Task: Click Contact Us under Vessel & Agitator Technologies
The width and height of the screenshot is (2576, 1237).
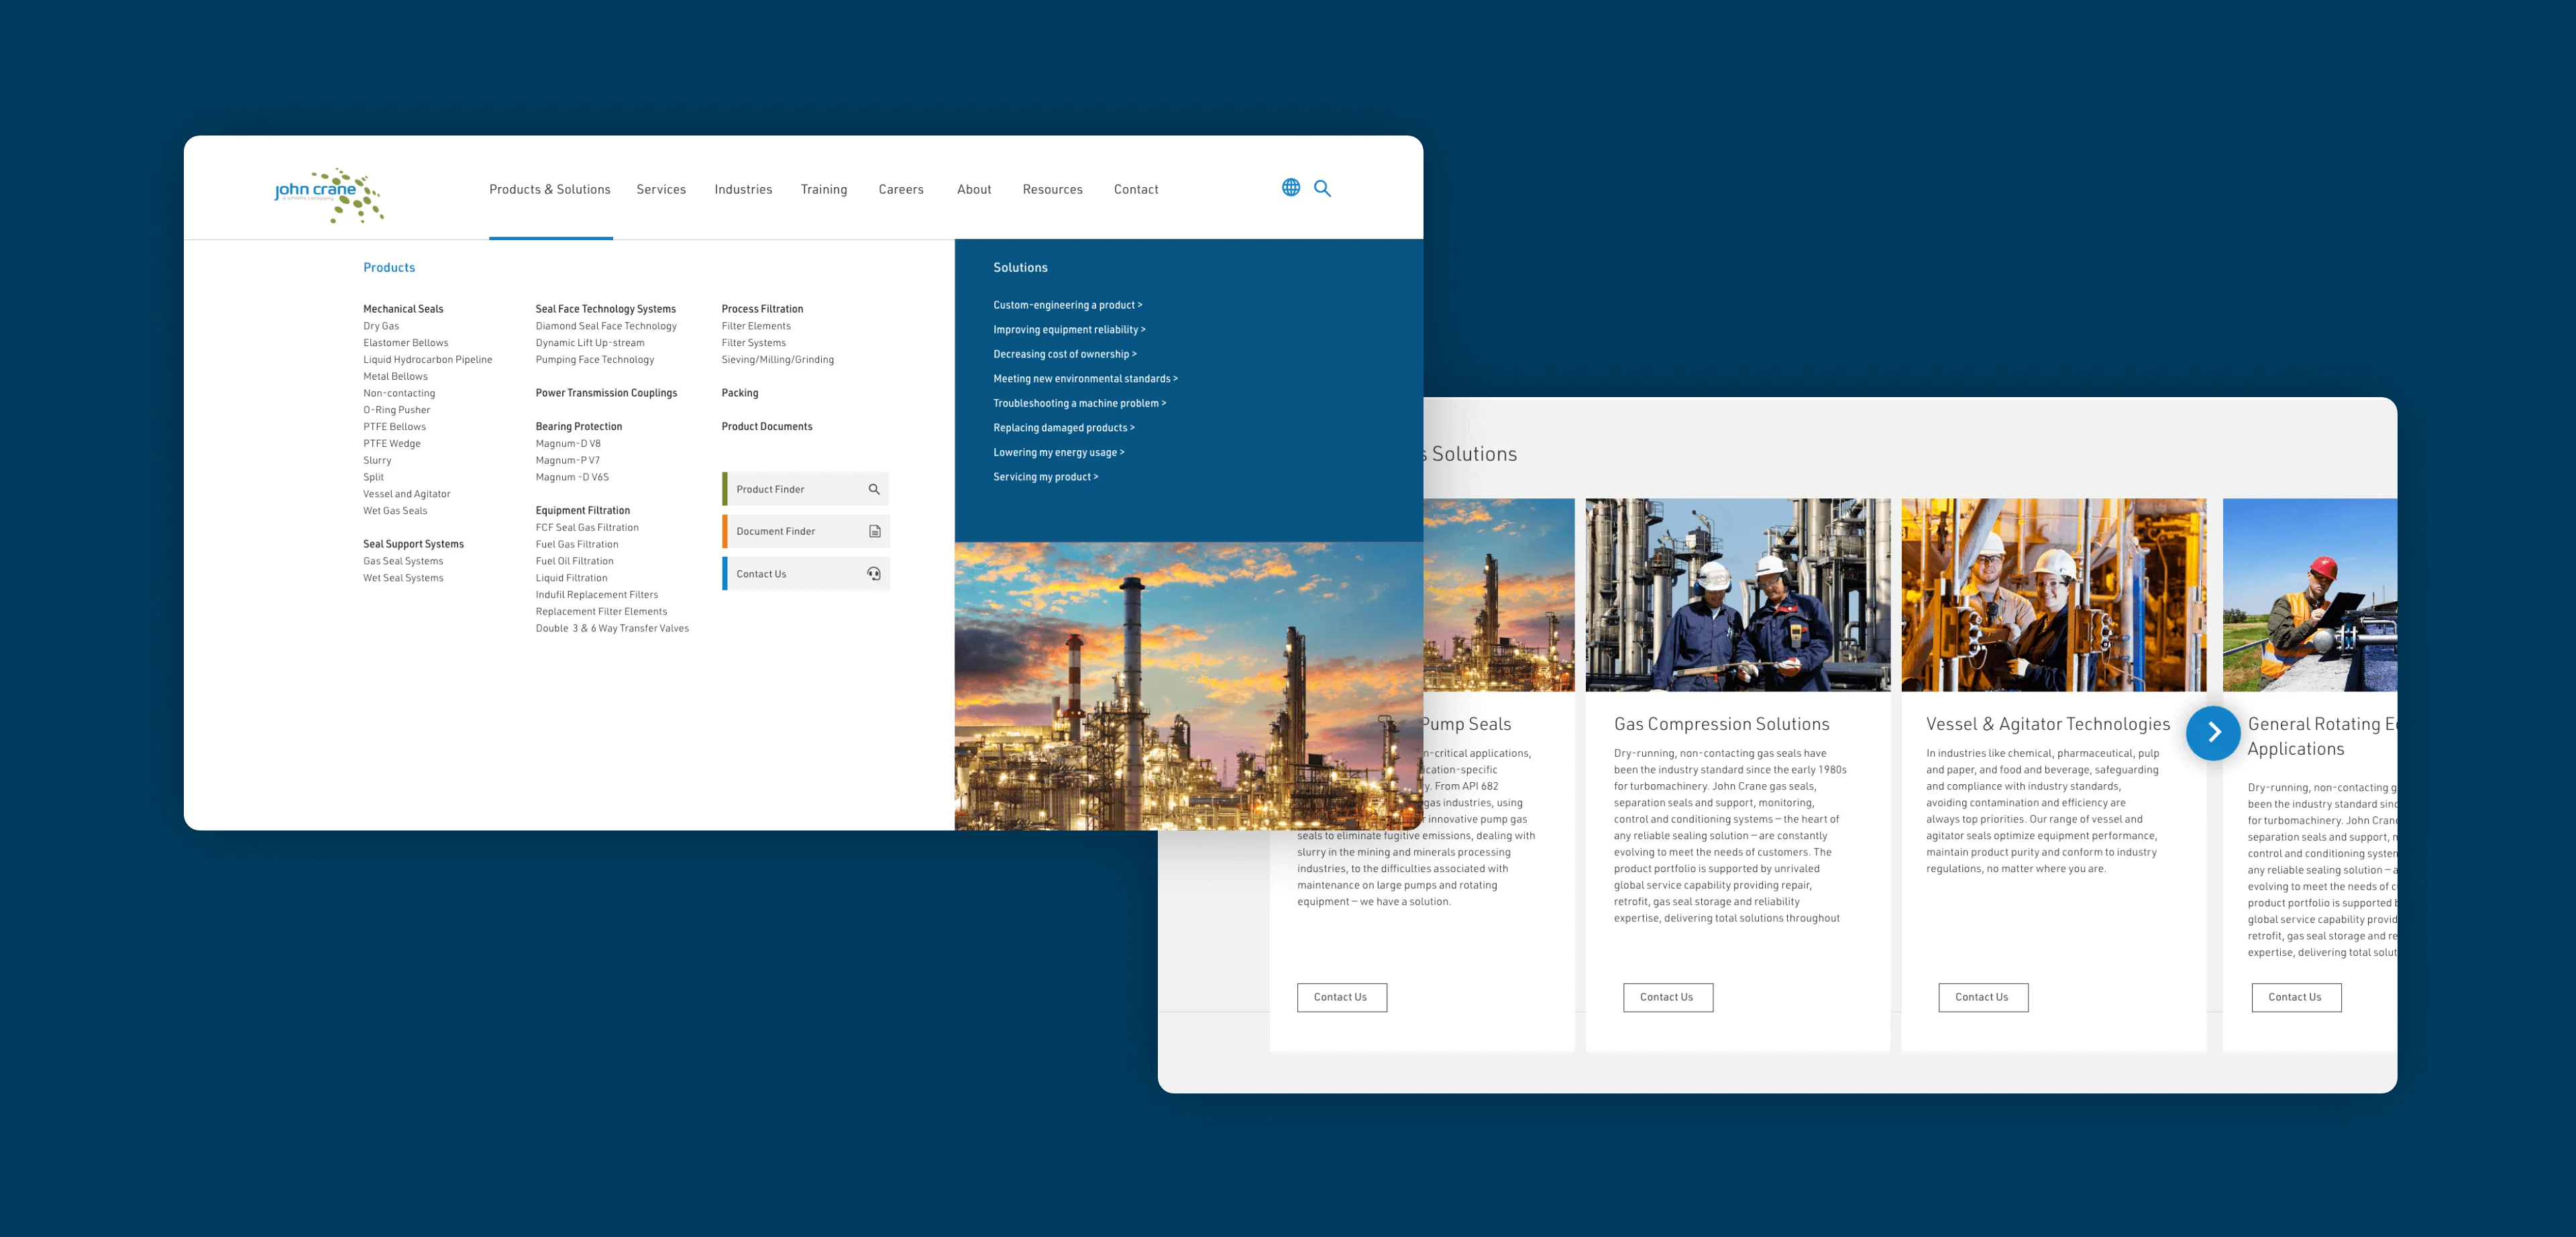Action: click(x=1982, y=997)
